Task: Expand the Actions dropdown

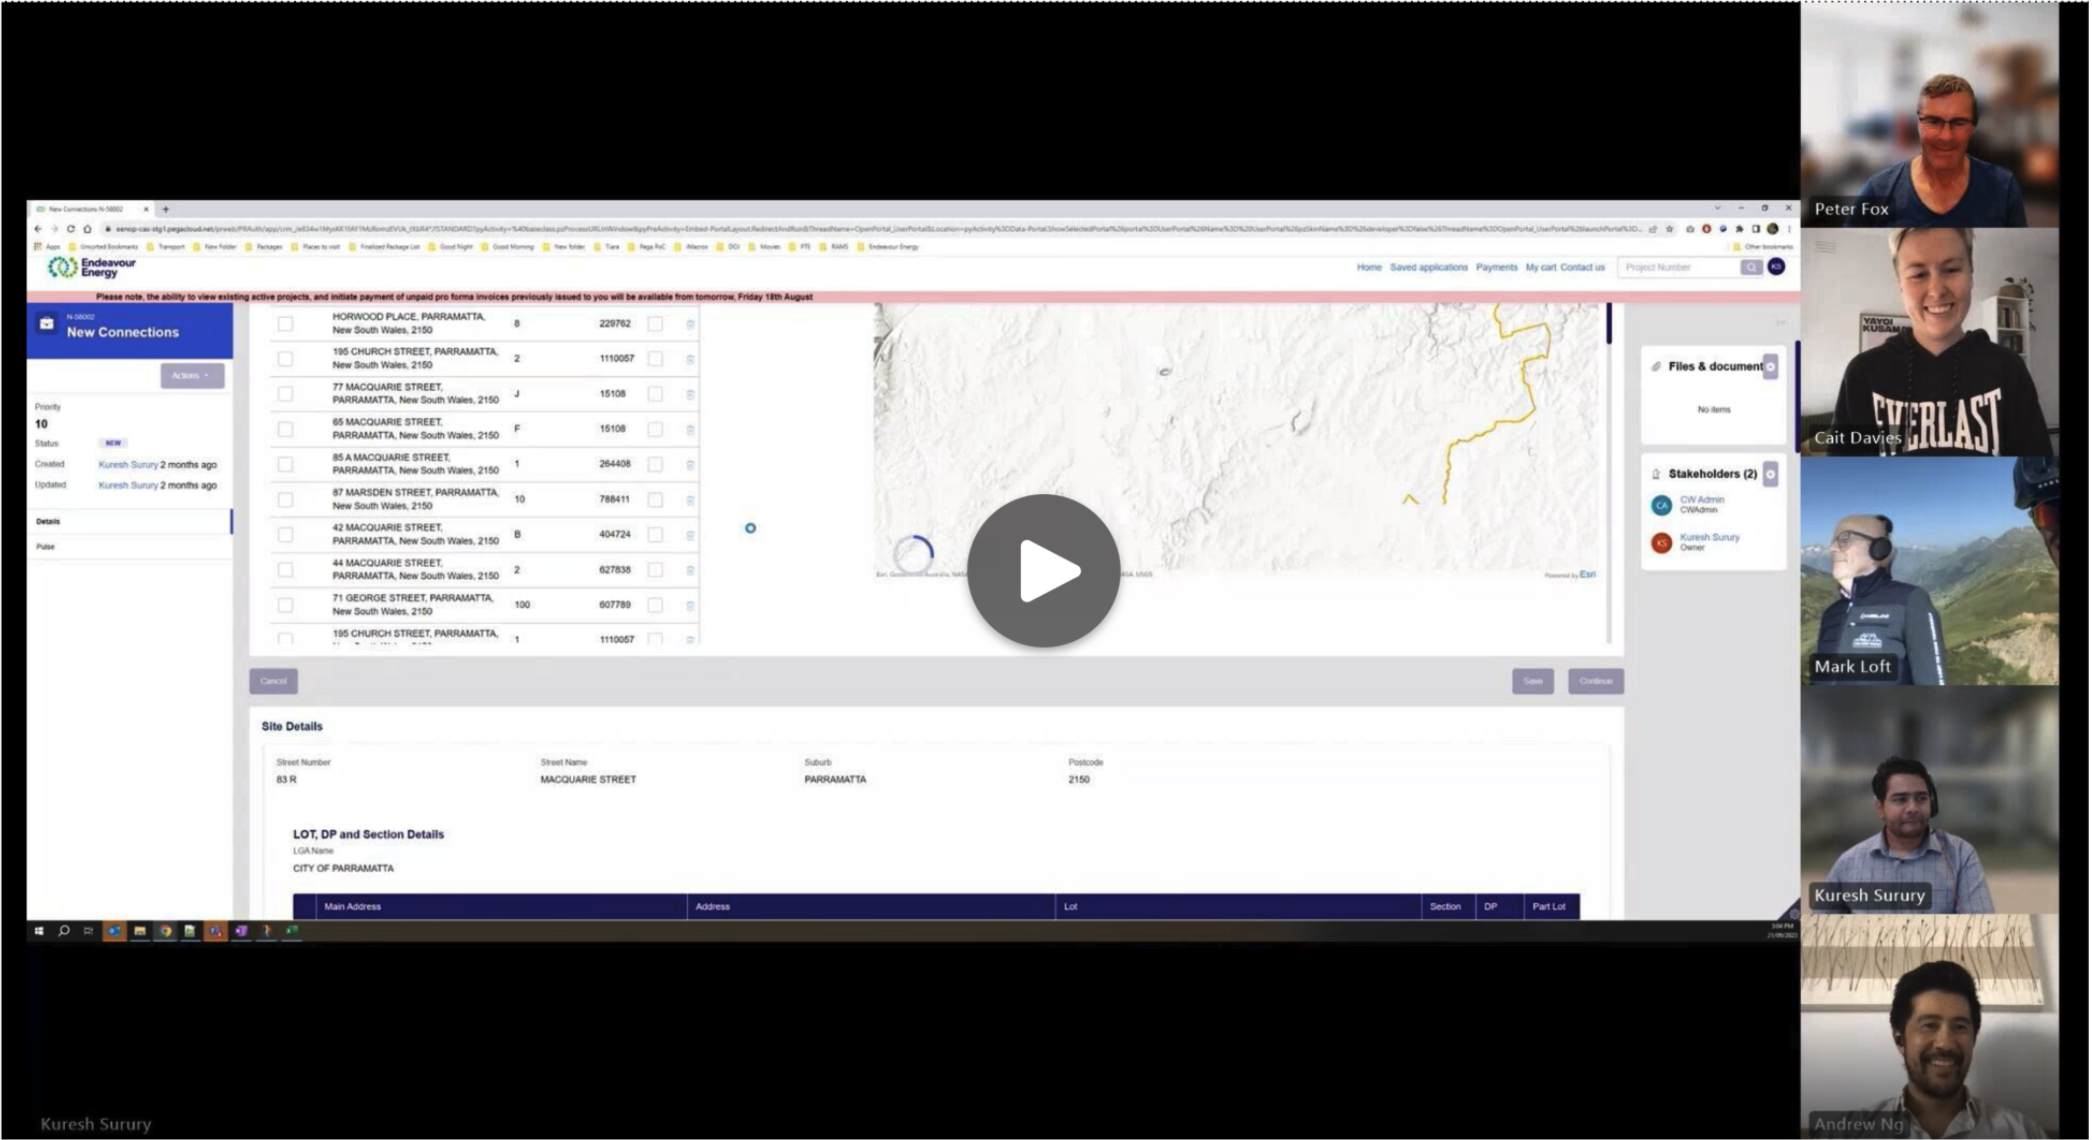Action: pyautogui.click(x=191, y=376)
